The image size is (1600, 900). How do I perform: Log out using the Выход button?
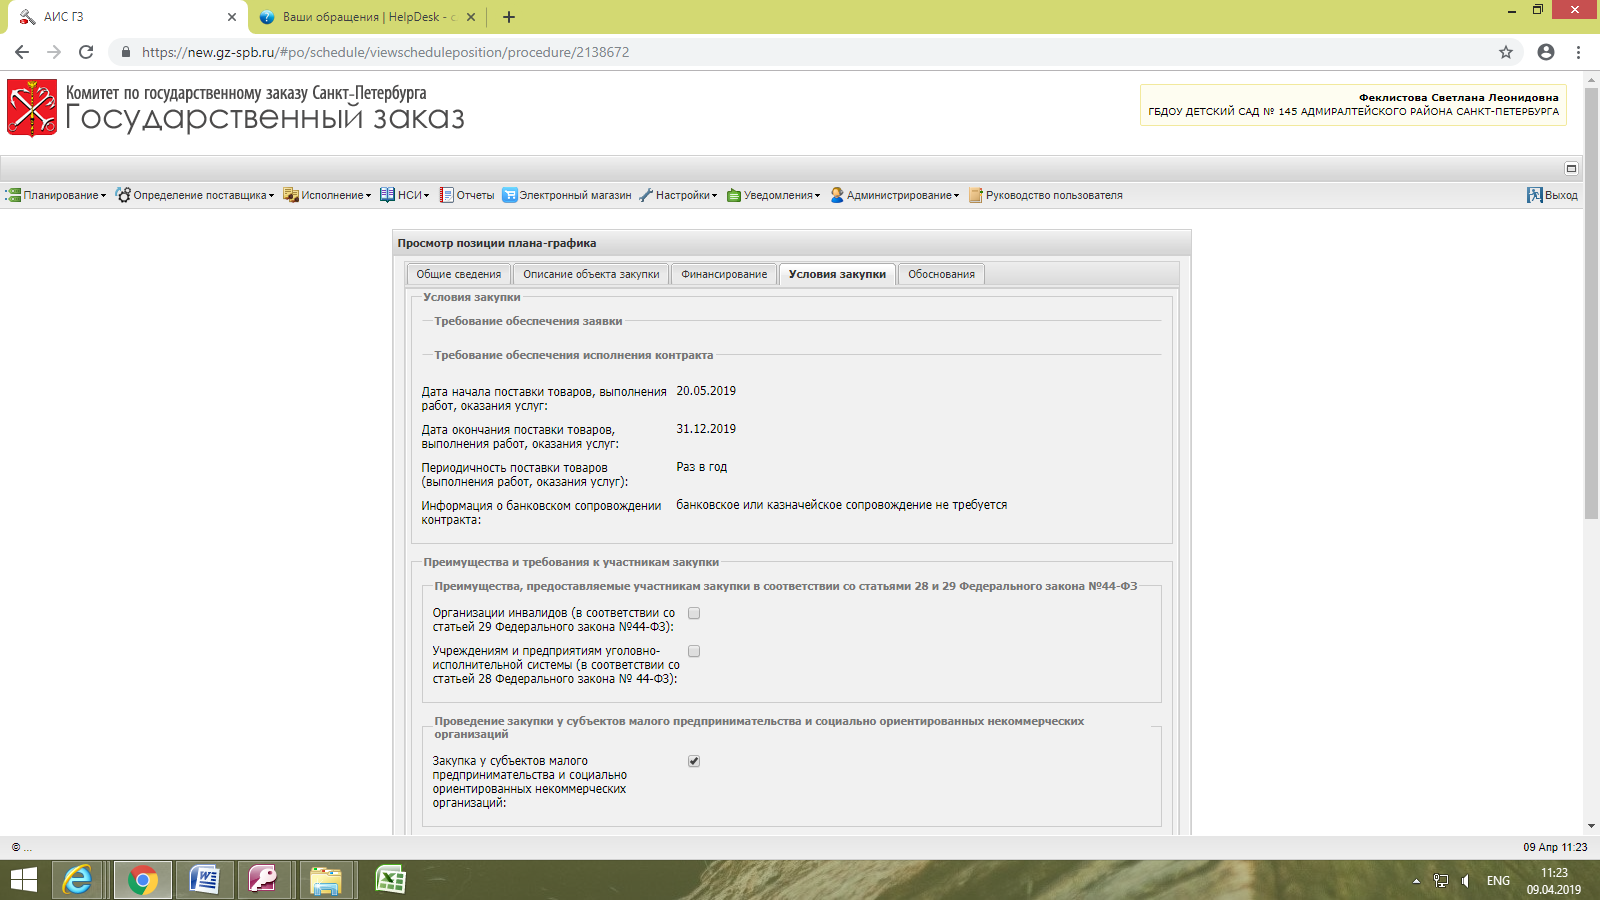[x=1552, y=195]
